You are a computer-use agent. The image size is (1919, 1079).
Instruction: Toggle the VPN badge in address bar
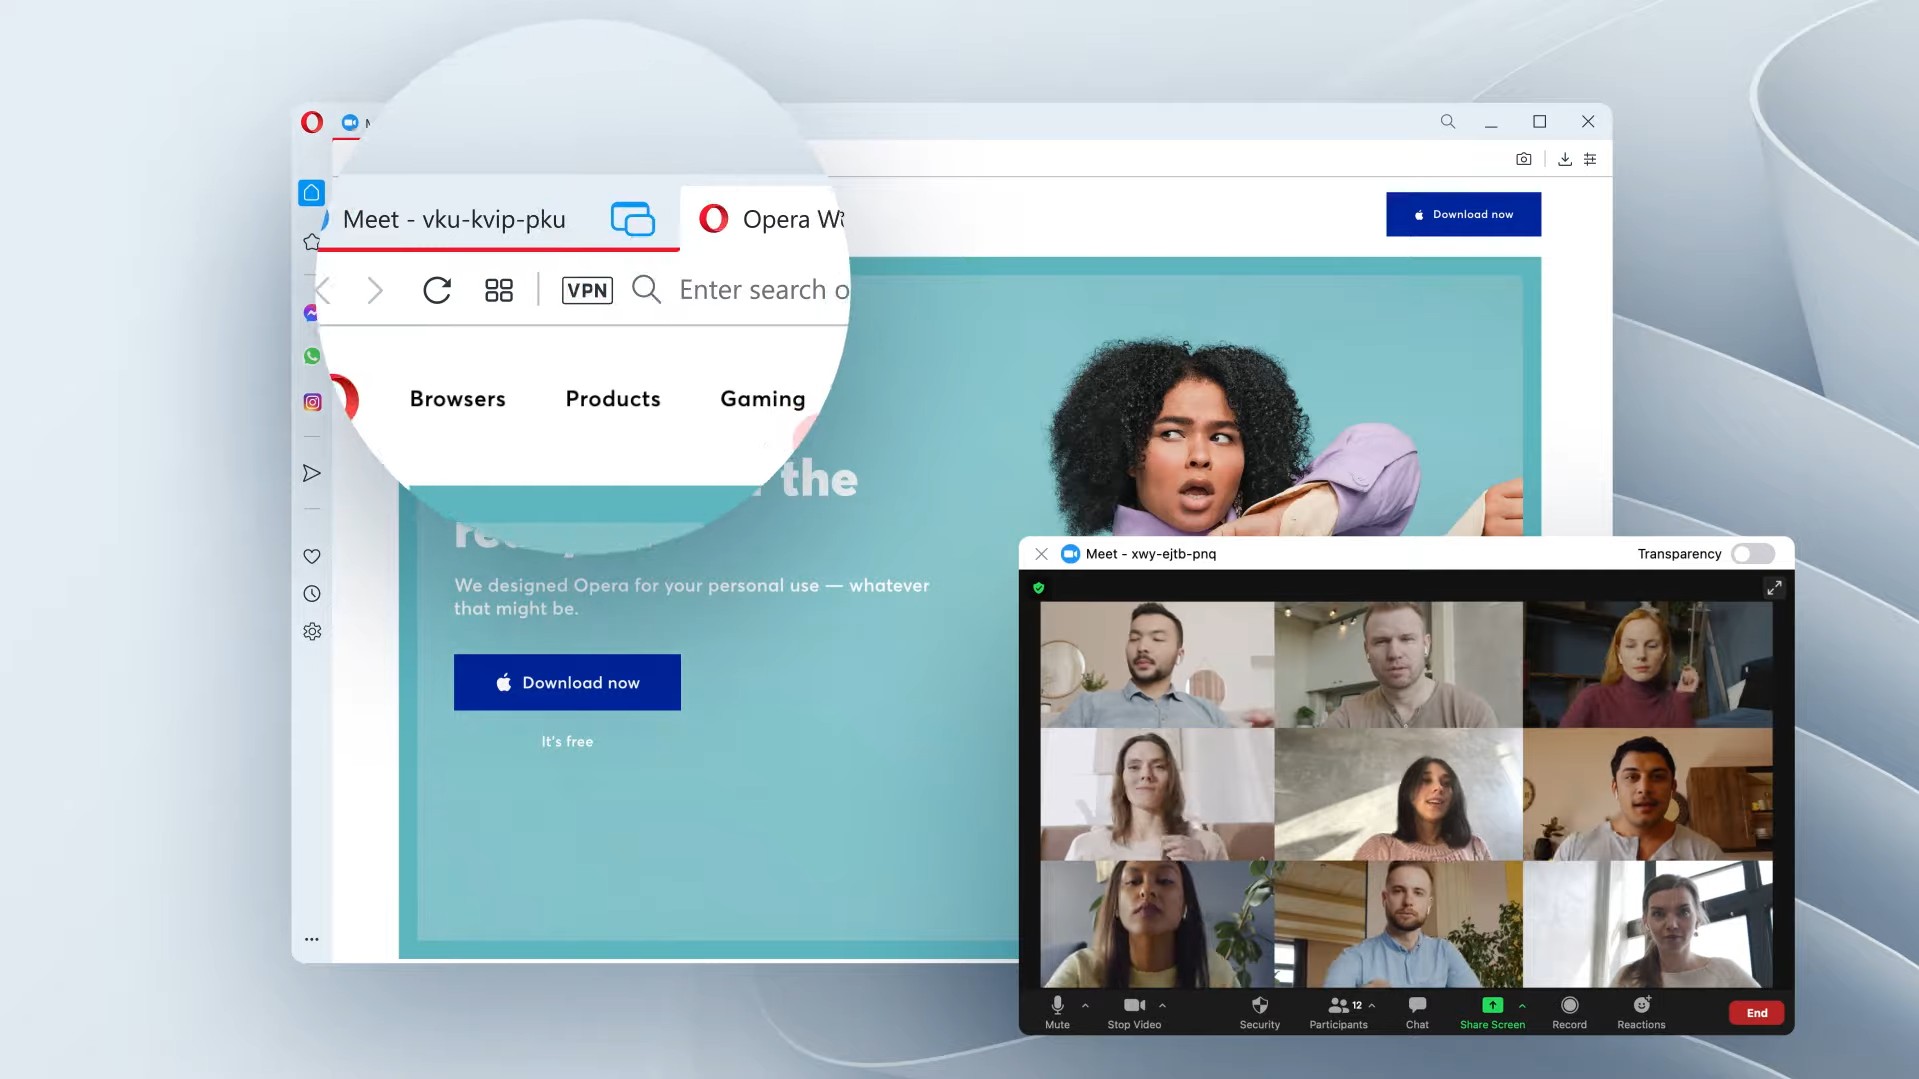(587, 290)
